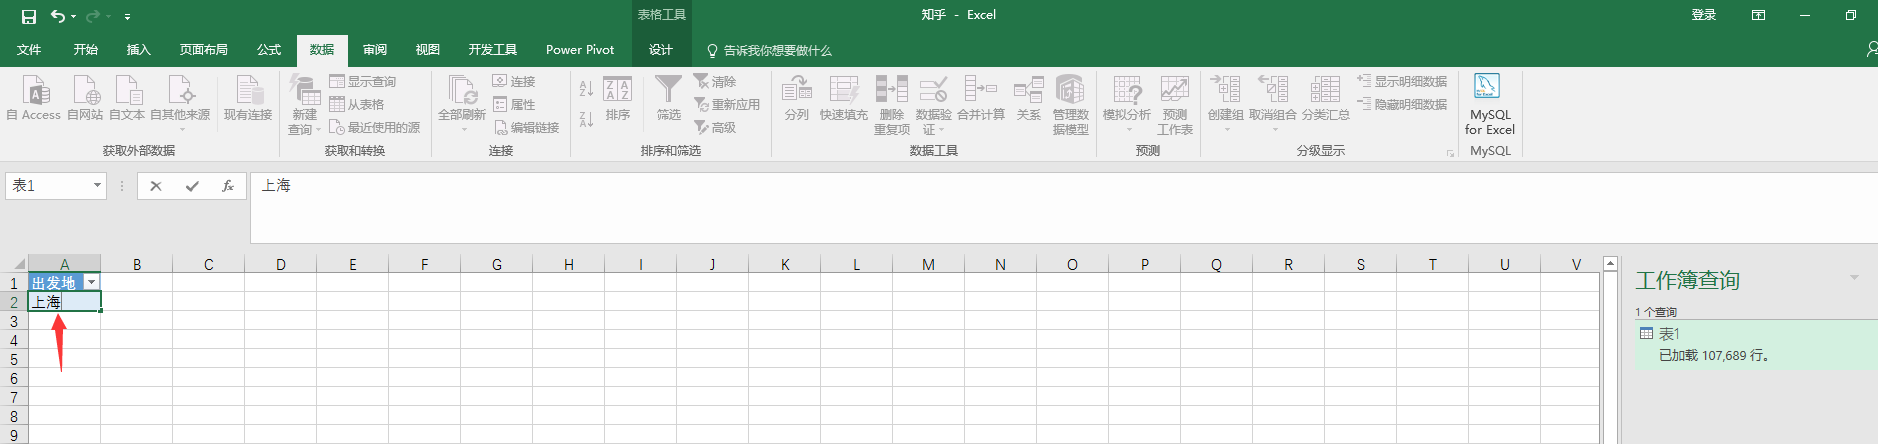The image size is (1878, 444).
Task: Open 分级显示 dialog launcher
Action: tap(1450, 153)
